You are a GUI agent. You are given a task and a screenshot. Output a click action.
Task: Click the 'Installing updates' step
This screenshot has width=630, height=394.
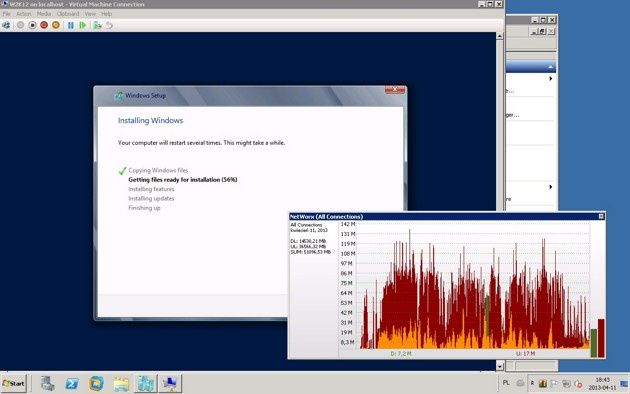click(x=151, y=198)
